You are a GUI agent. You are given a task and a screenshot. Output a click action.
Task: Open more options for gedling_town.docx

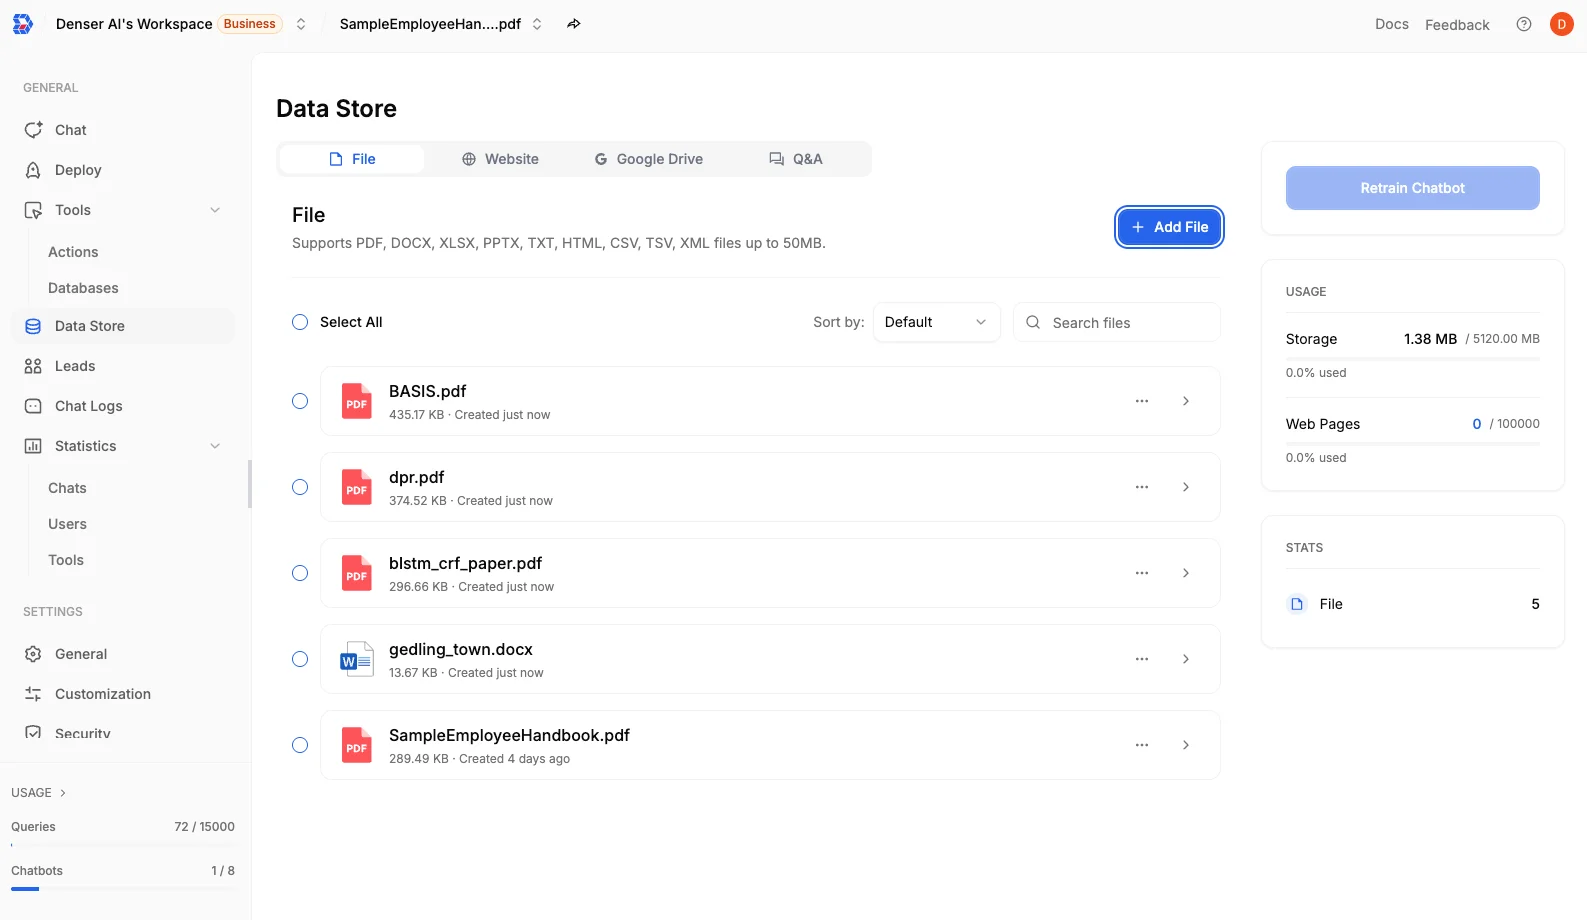coord(1142,659)
